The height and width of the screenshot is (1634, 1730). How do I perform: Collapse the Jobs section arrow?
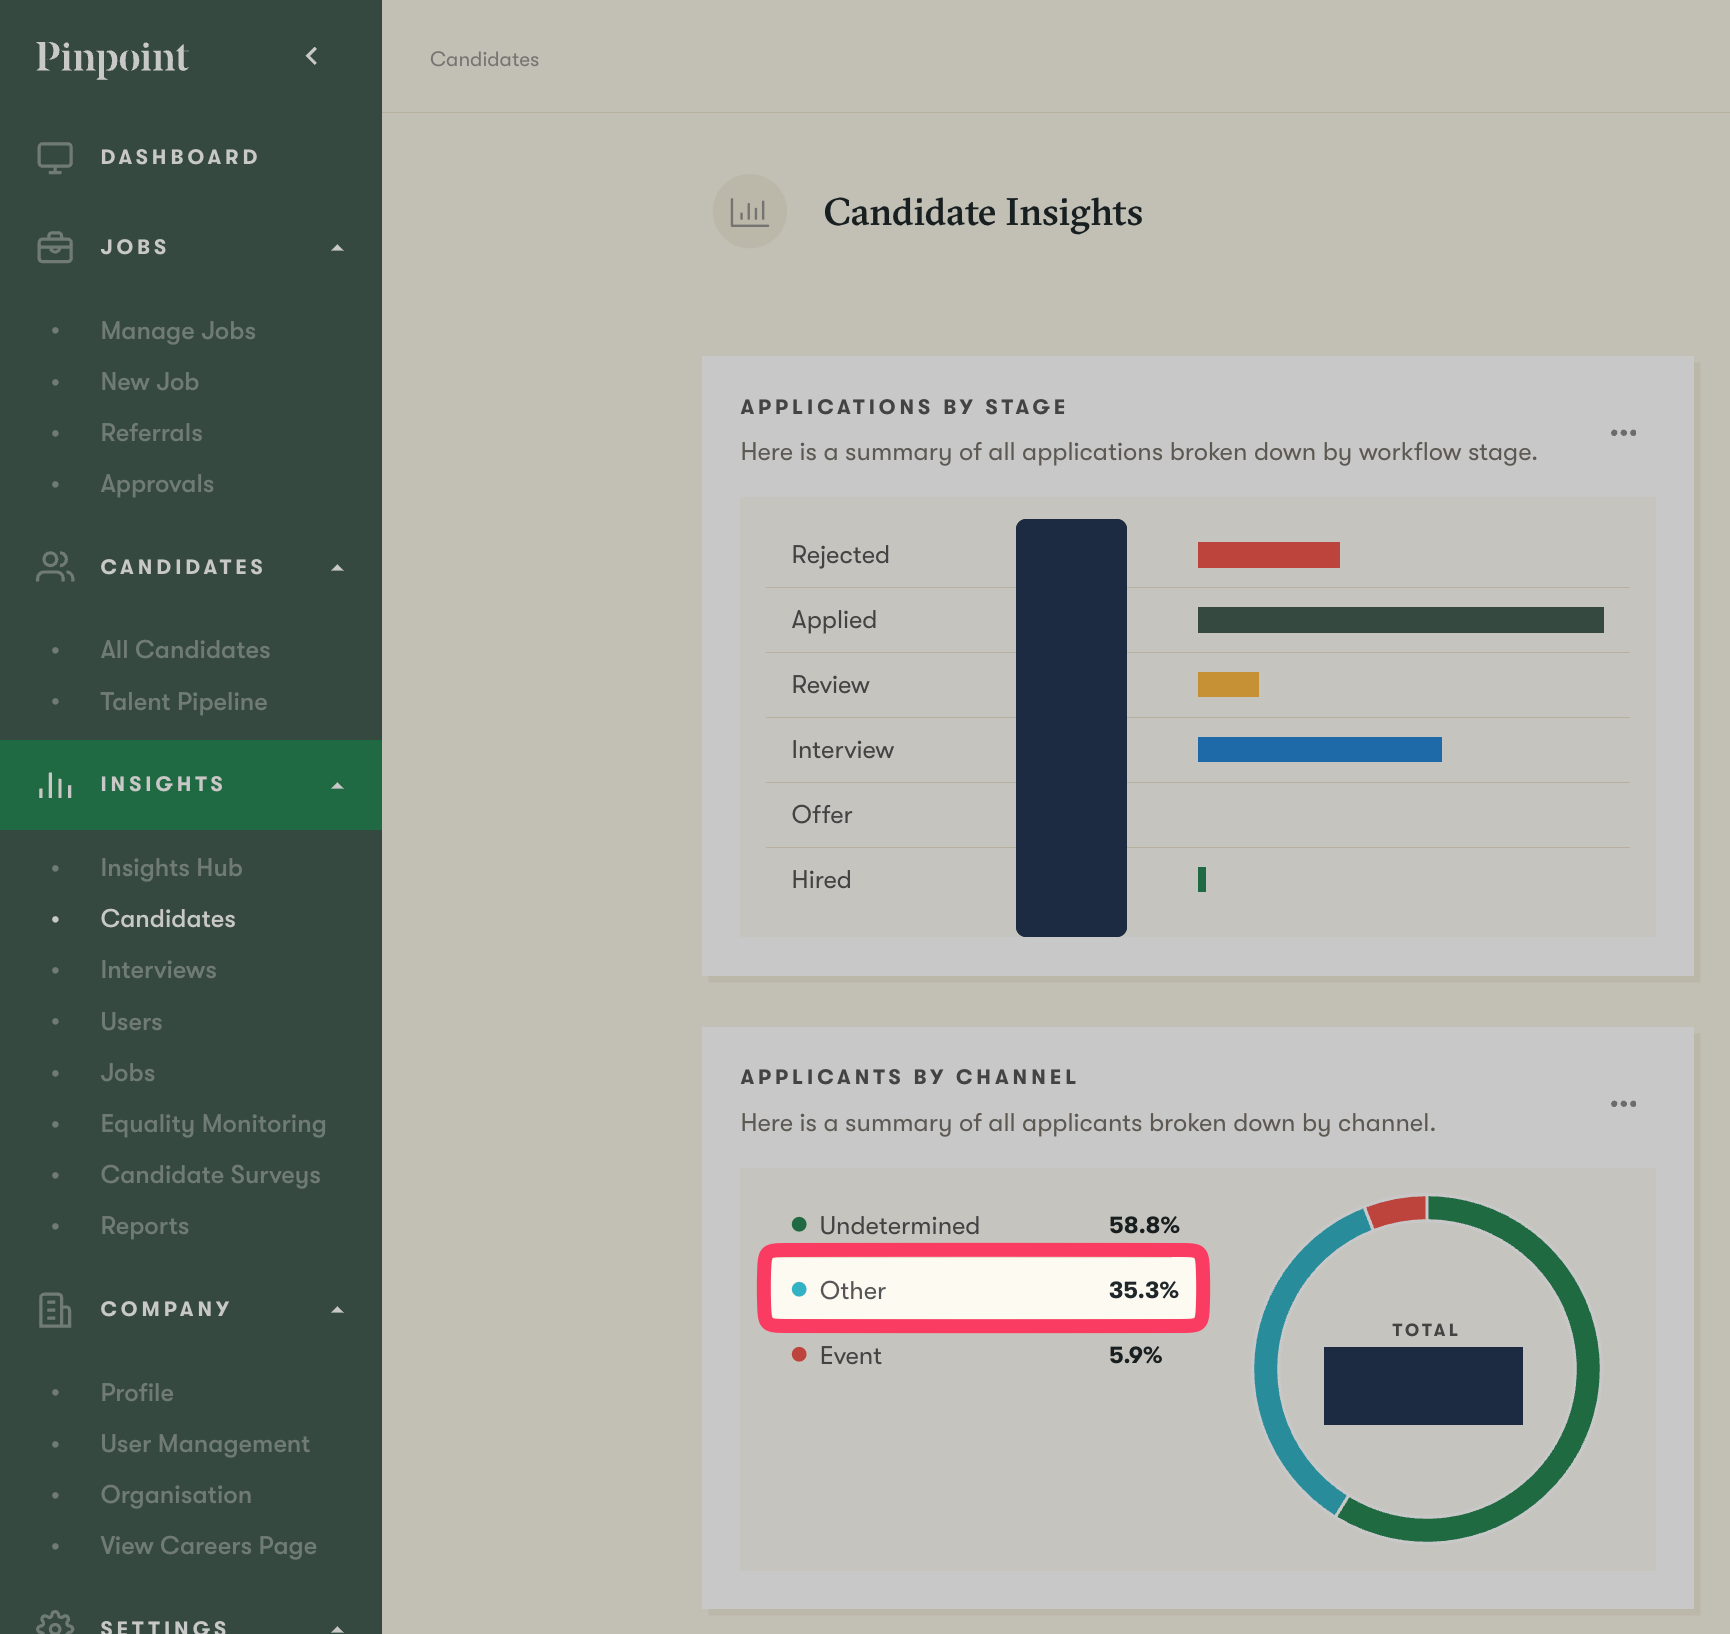coord(338,248)
